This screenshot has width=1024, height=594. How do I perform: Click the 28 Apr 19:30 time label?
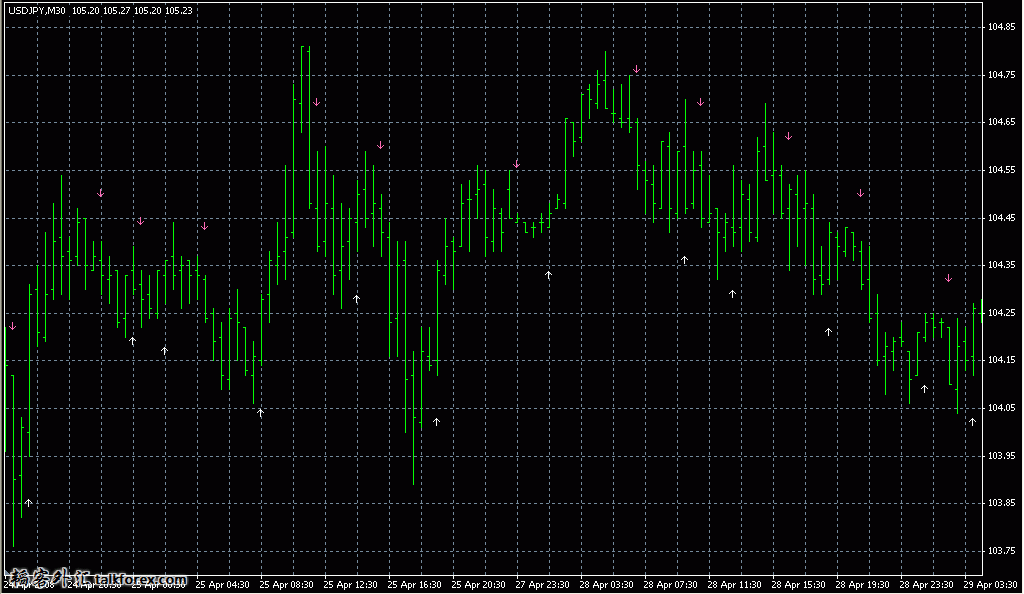pyautogui.click(x=862, y=585)
